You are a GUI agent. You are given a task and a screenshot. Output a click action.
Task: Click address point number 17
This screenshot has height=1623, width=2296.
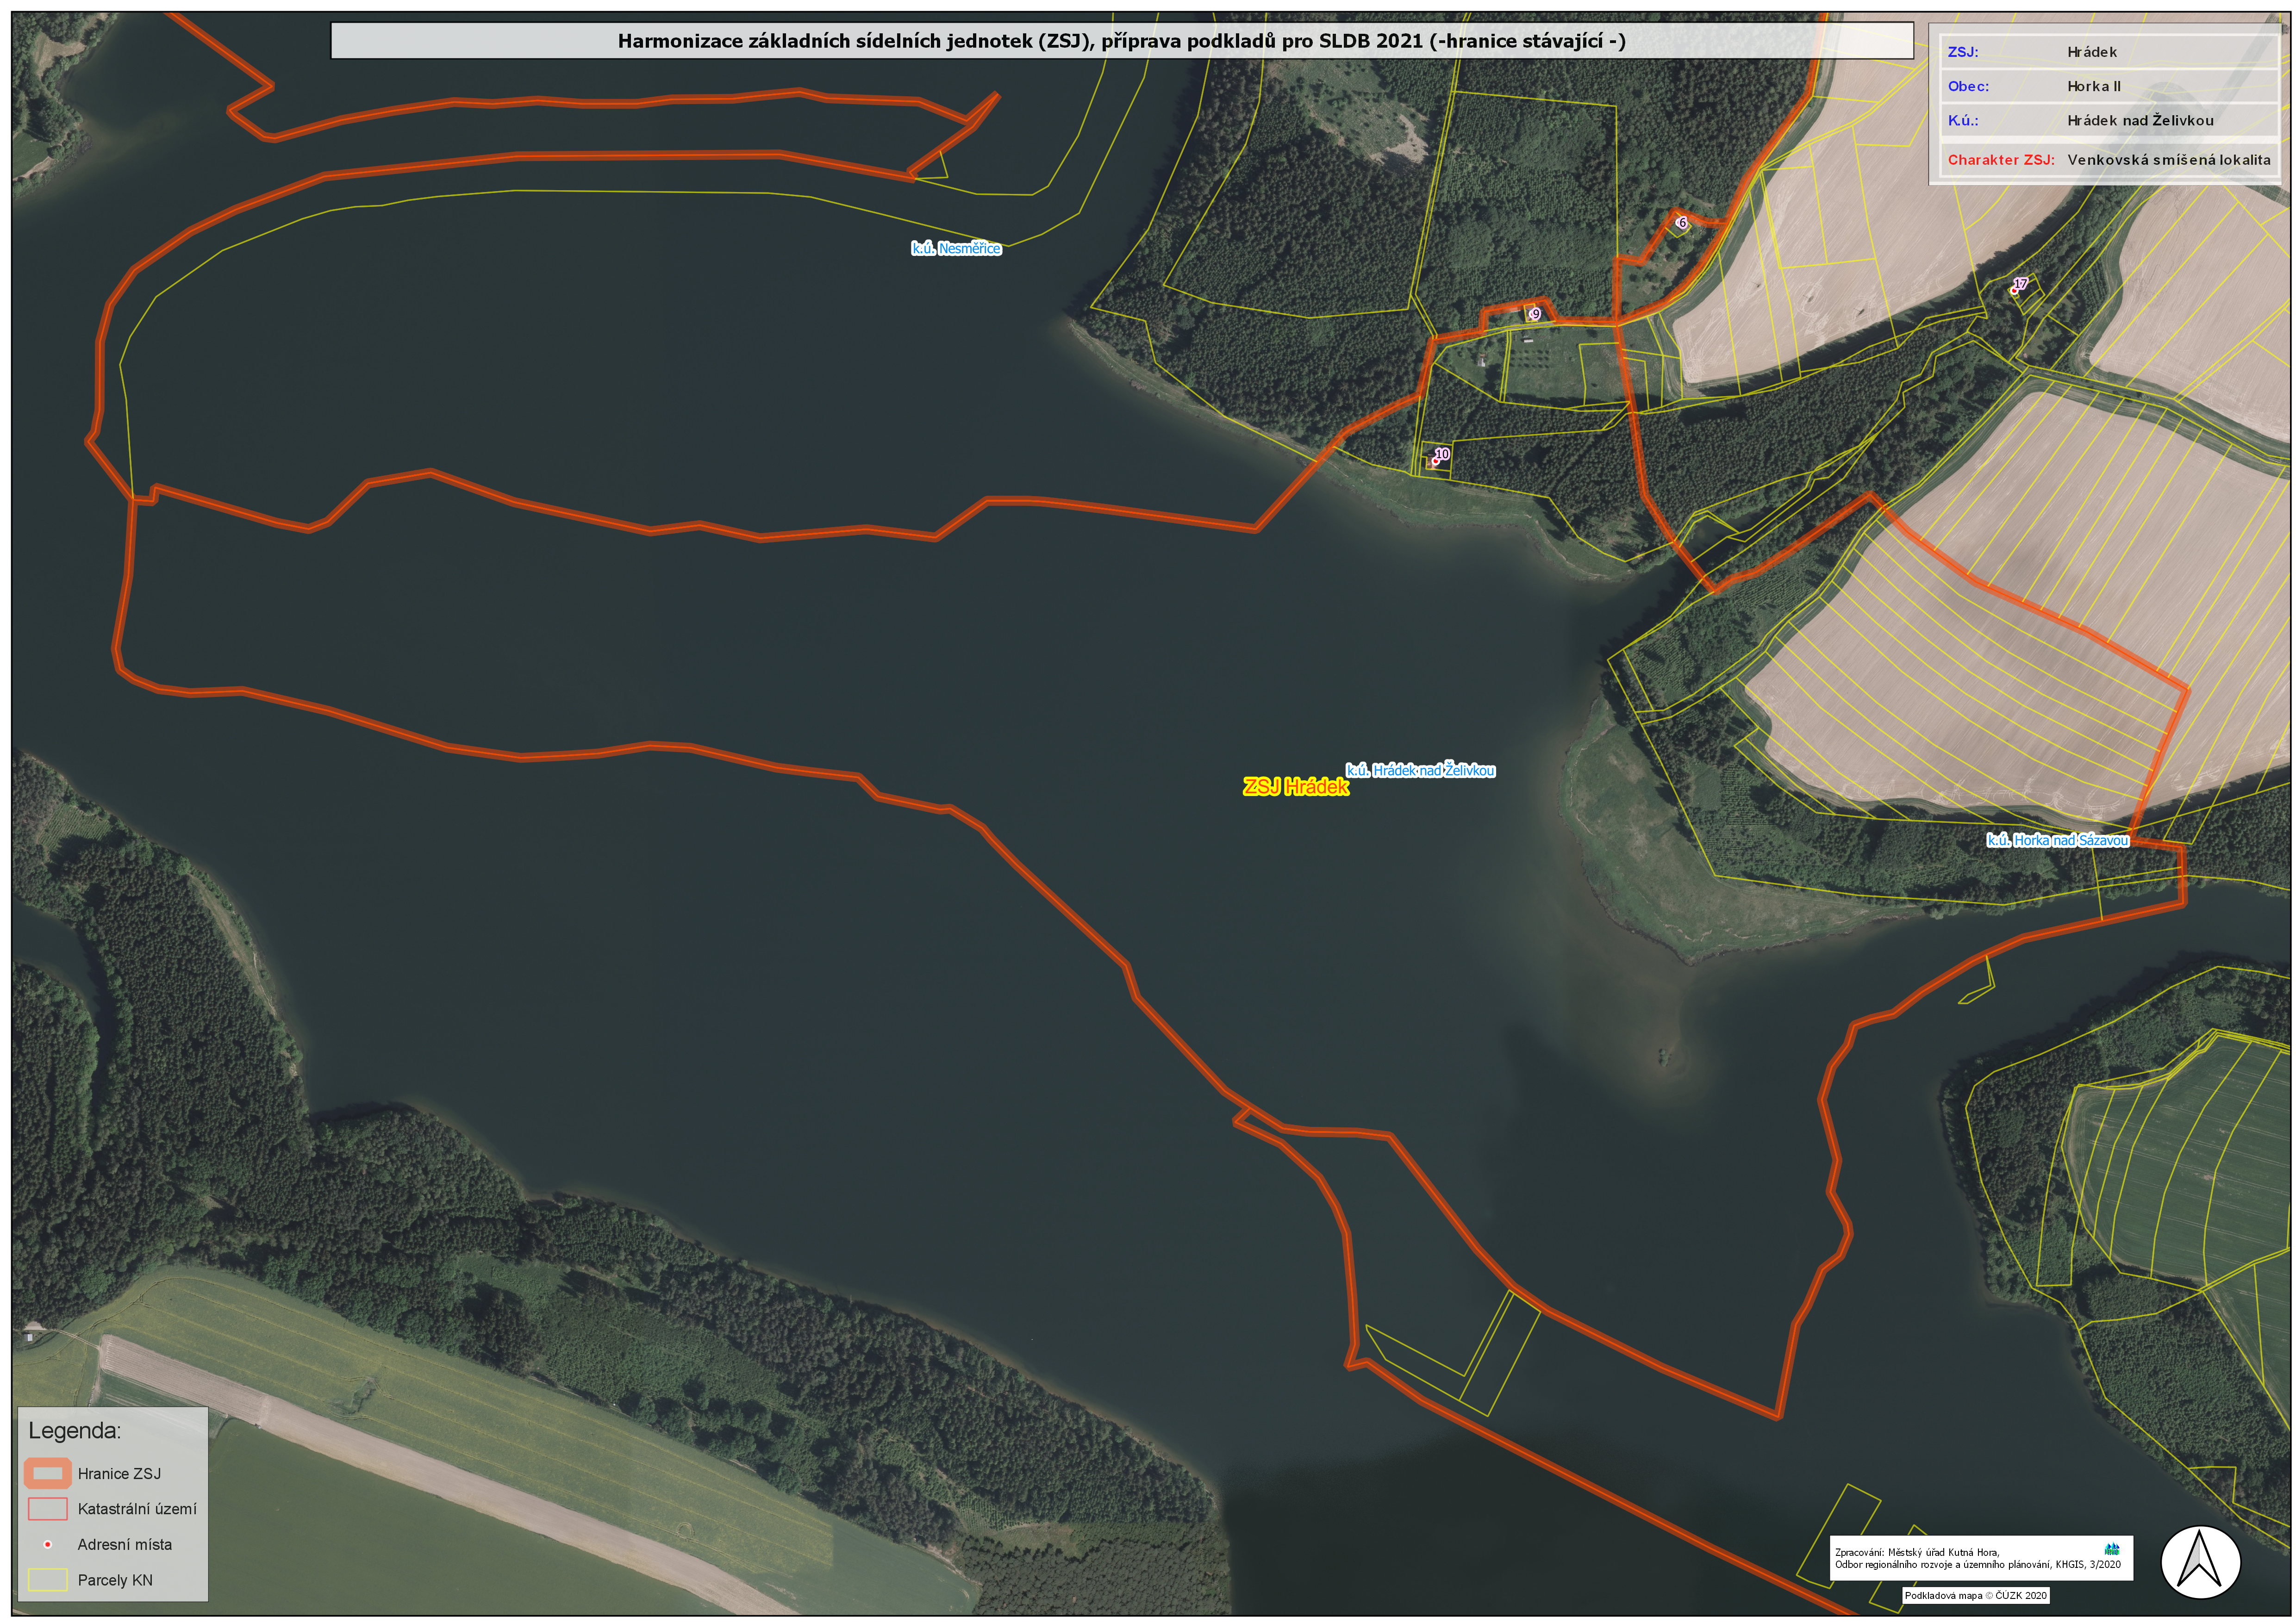(x=2015, y=289)
